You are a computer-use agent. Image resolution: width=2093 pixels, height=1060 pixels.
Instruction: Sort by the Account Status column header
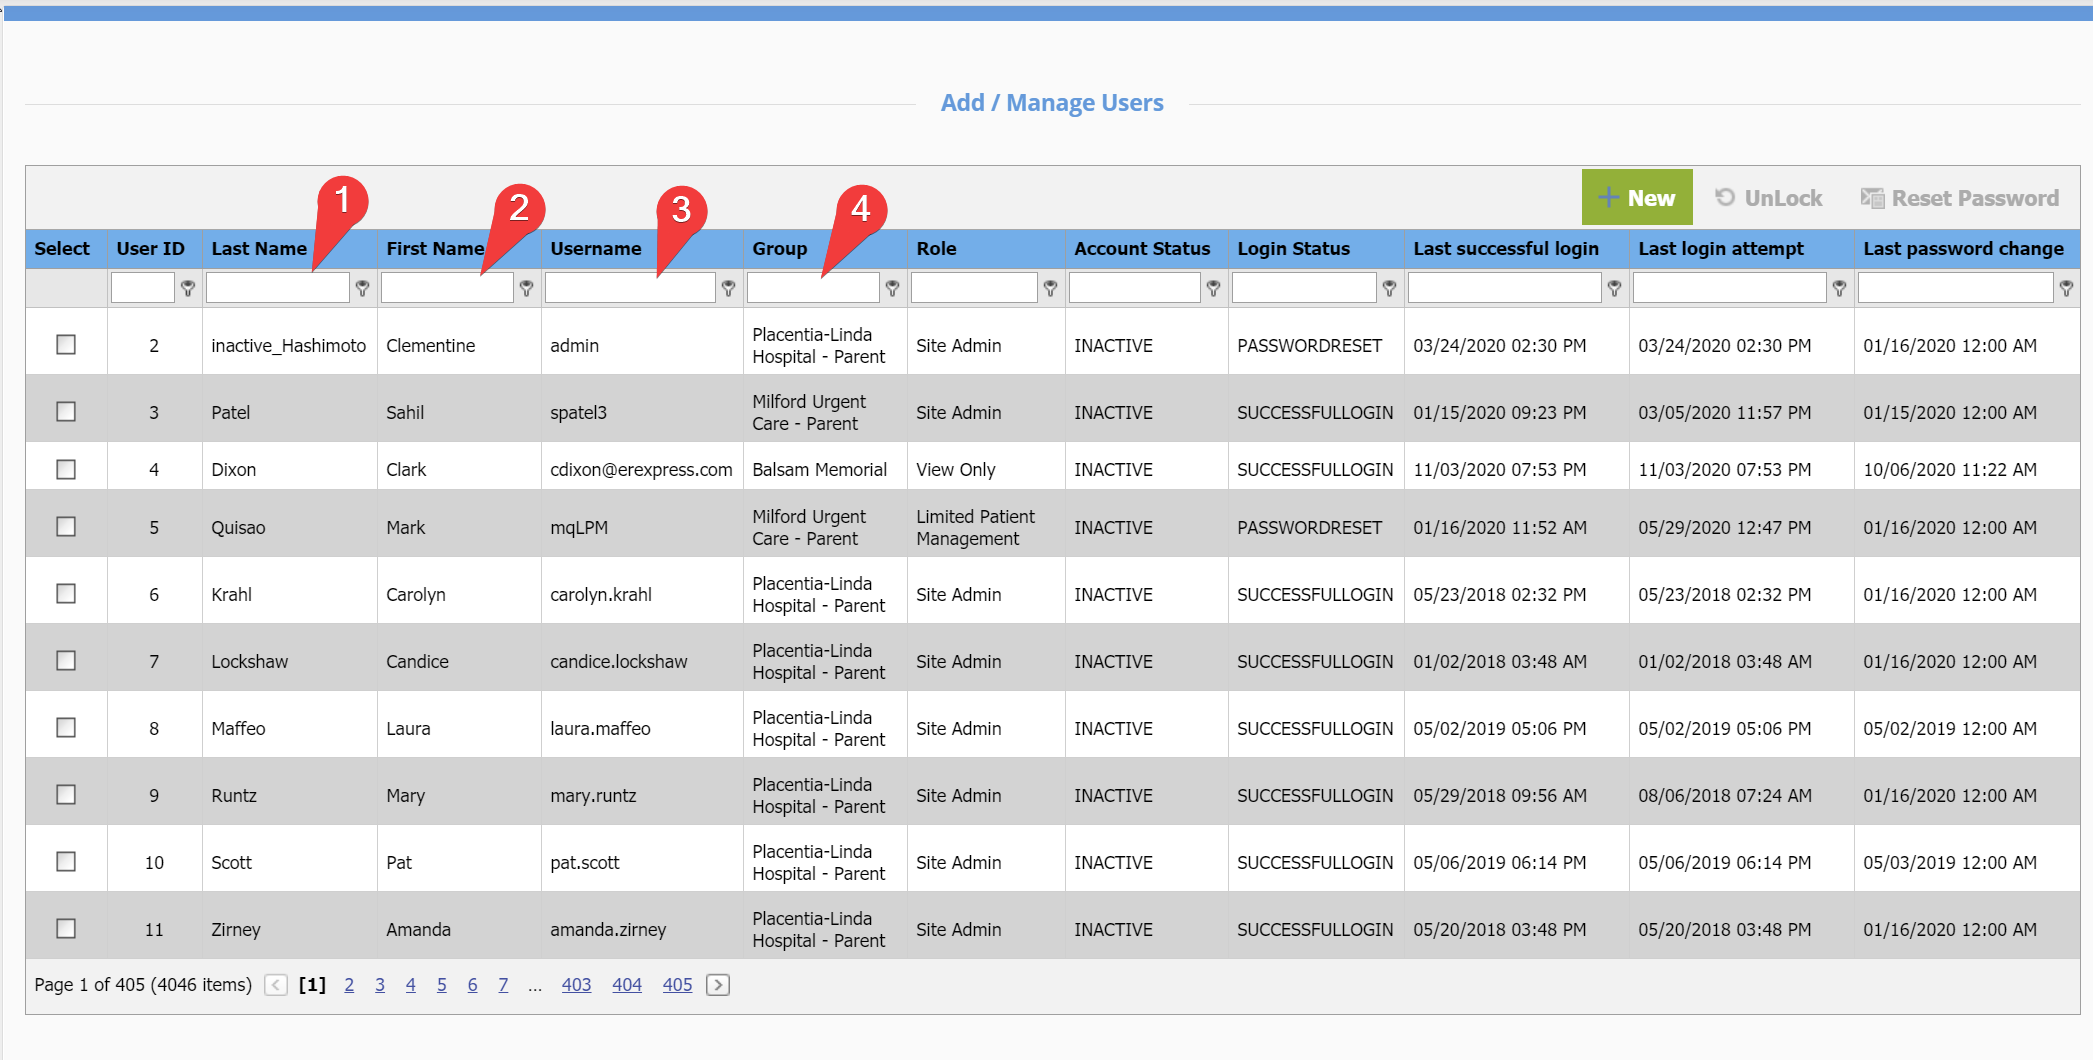[x=1141, y=249]
